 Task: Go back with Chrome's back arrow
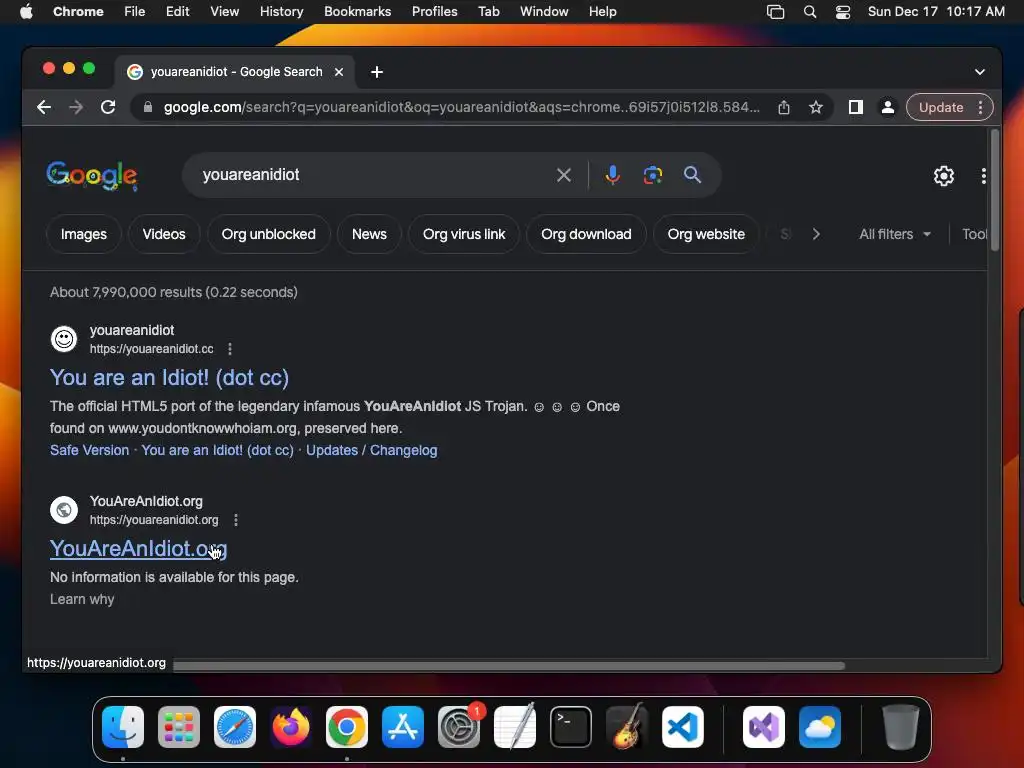click(44, 107)
